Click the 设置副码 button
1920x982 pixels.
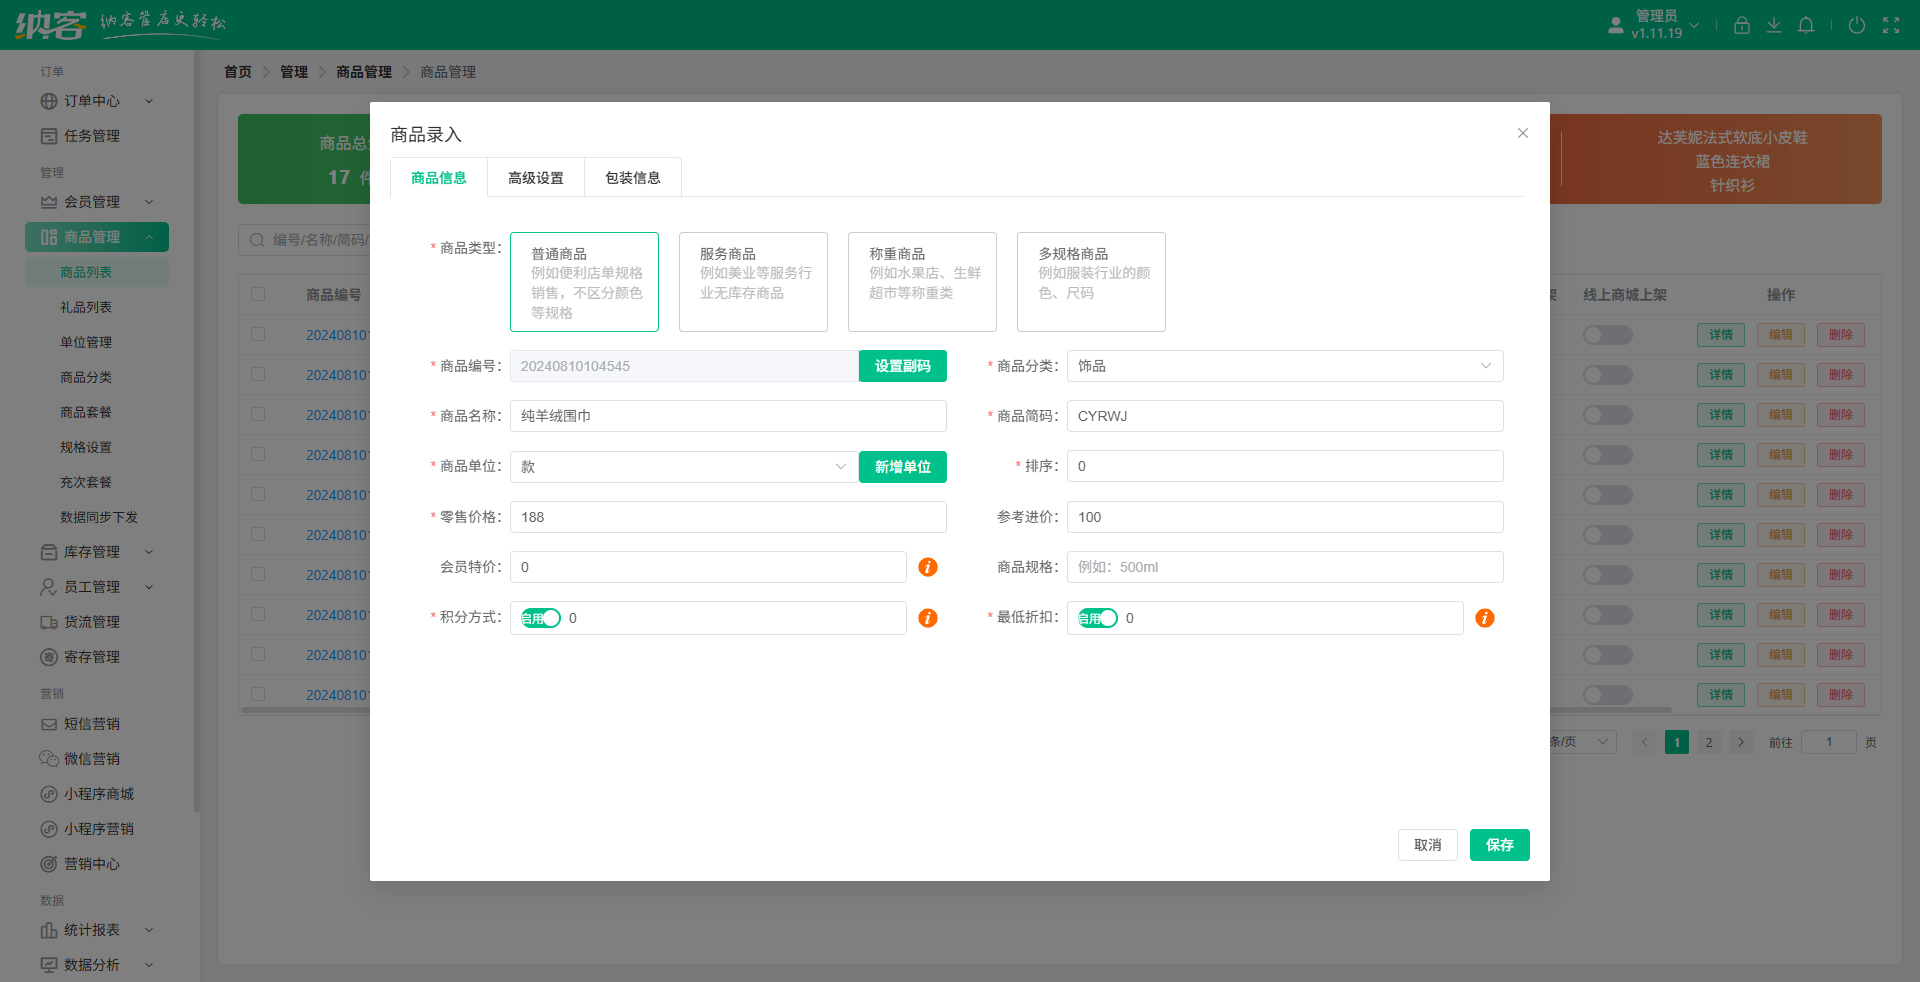[x=902, y=366]
